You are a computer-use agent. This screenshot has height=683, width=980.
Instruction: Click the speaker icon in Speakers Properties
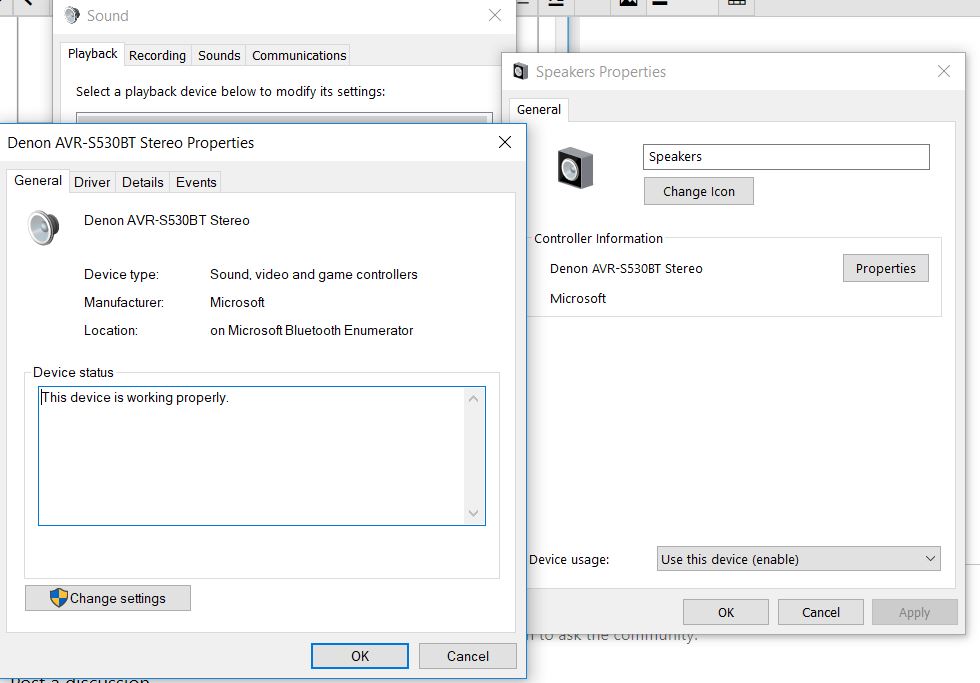[575, 167]
